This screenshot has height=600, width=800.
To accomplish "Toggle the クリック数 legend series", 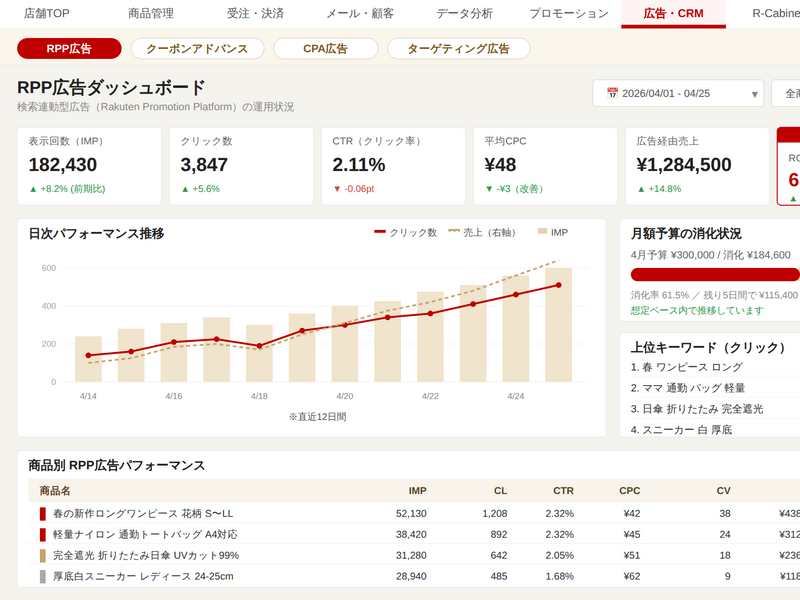I will pos(406,233).
